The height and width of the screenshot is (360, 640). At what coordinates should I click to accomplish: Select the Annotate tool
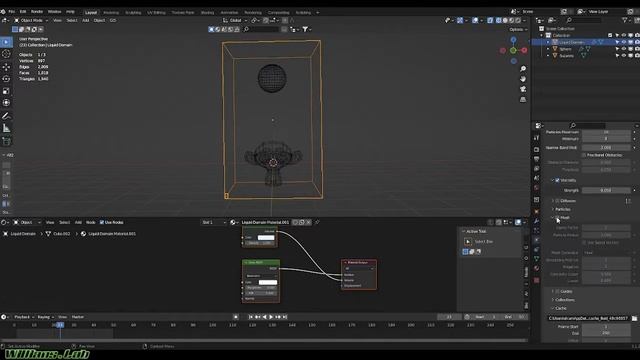coord(6,116)
